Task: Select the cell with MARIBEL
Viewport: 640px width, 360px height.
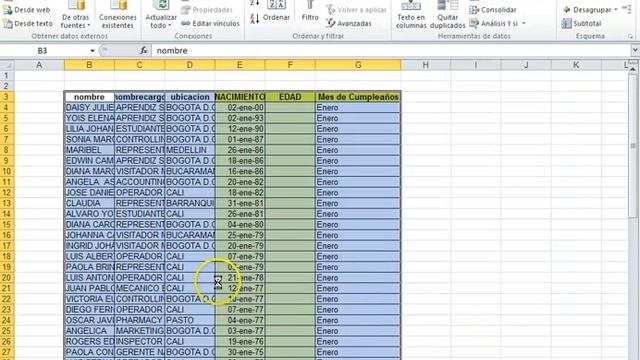Action: click(x=89, y=150)
